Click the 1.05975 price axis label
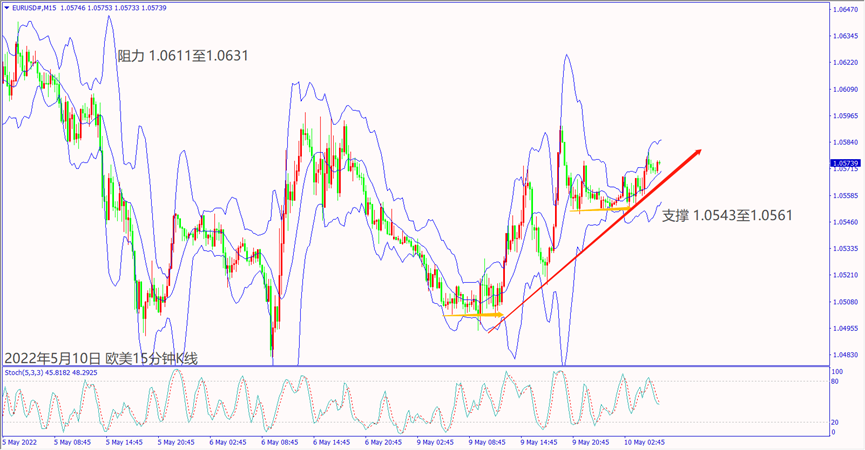The height and width of the screenshot is (450, 865). click(x=845, y=114)
